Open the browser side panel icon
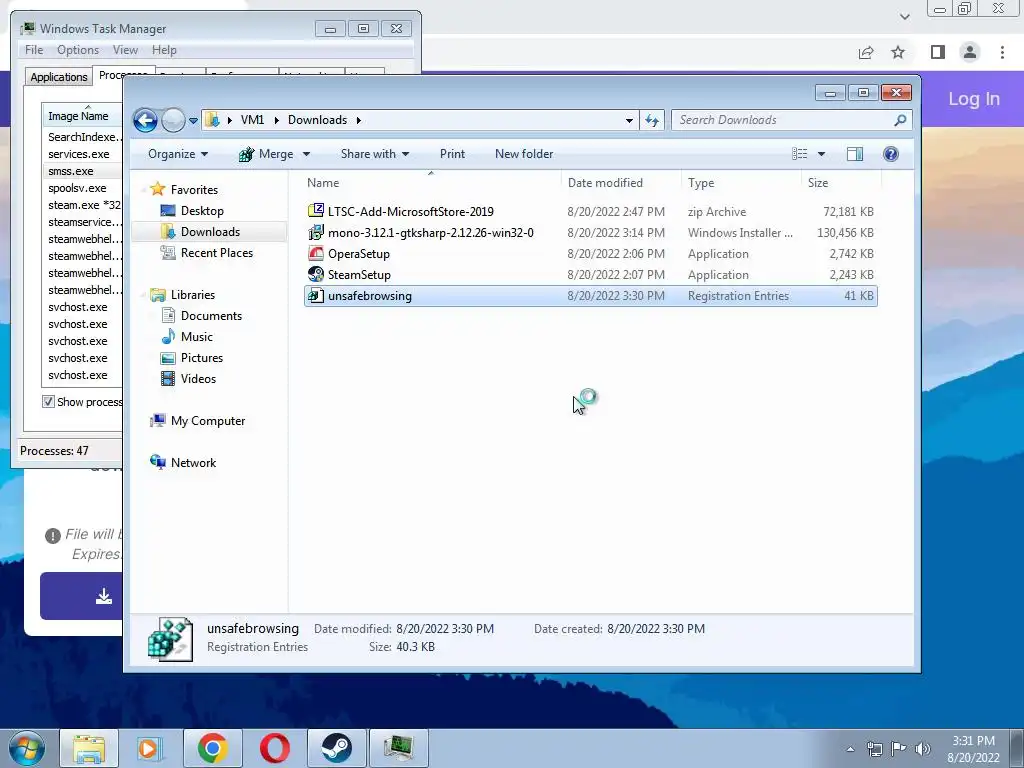Viewport: 1024px width, 768px height. tap(938, 52)
